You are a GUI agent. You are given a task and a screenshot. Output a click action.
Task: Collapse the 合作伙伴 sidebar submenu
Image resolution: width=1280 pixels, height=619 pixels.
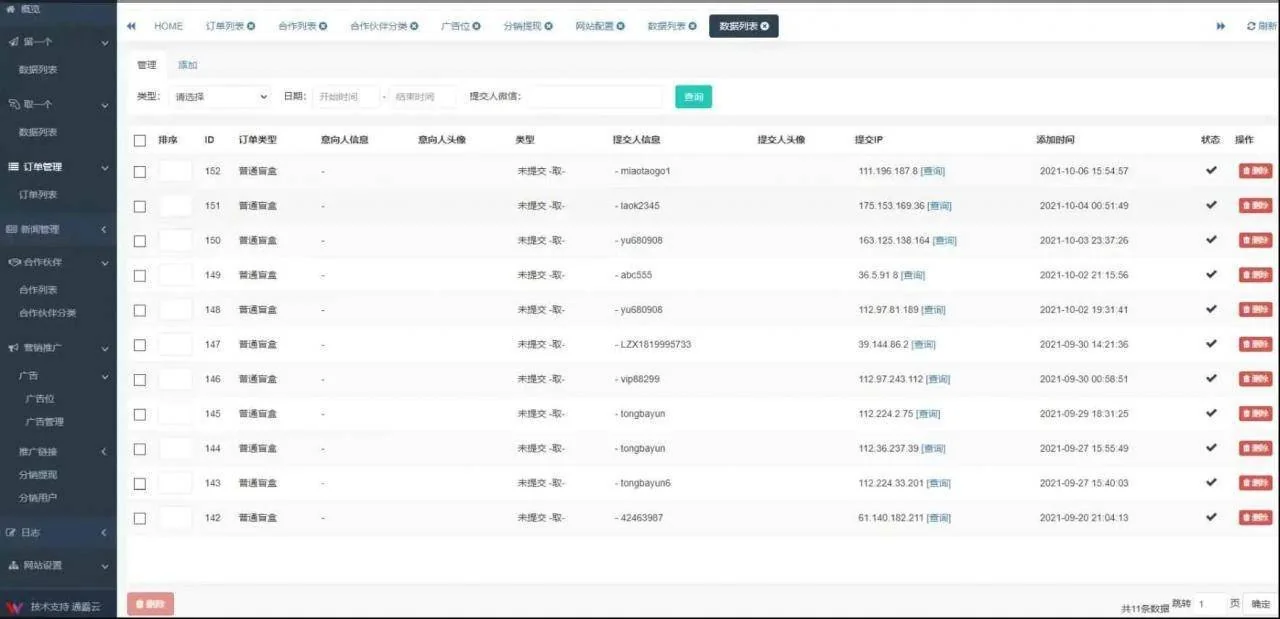point(50,261)
